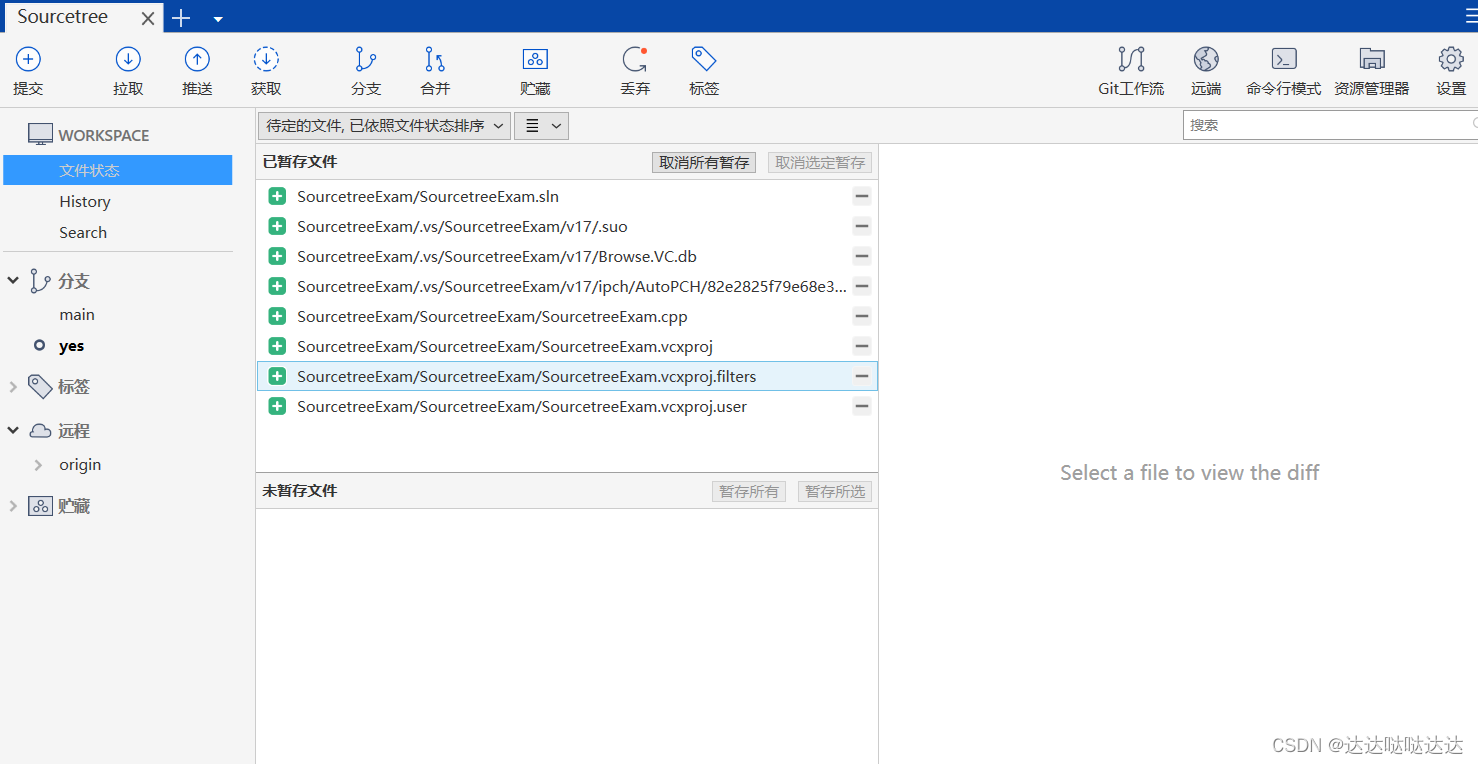
Task: Click 暂存所有 button
Action: tap(749, 491)
